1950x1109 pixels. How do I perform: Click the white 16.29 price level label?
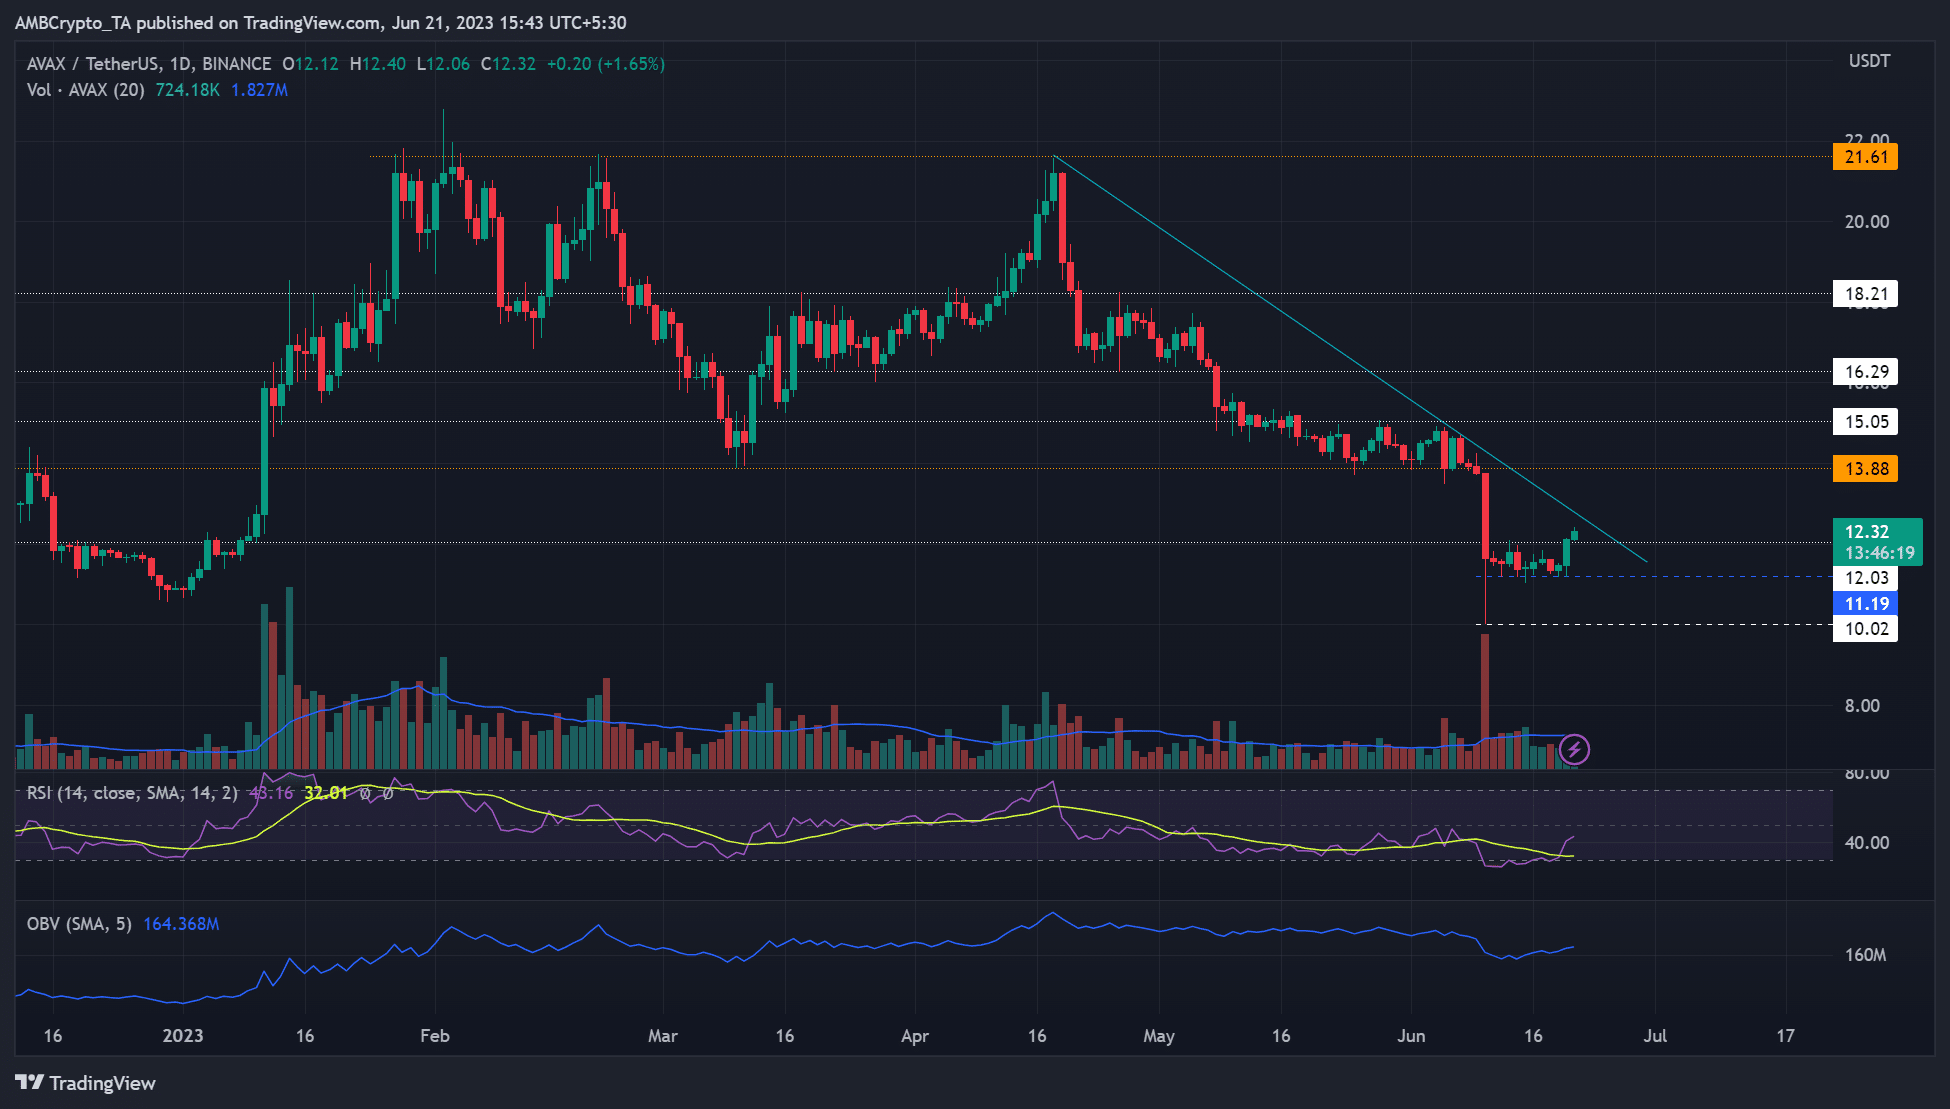(x=1865, y=372)
